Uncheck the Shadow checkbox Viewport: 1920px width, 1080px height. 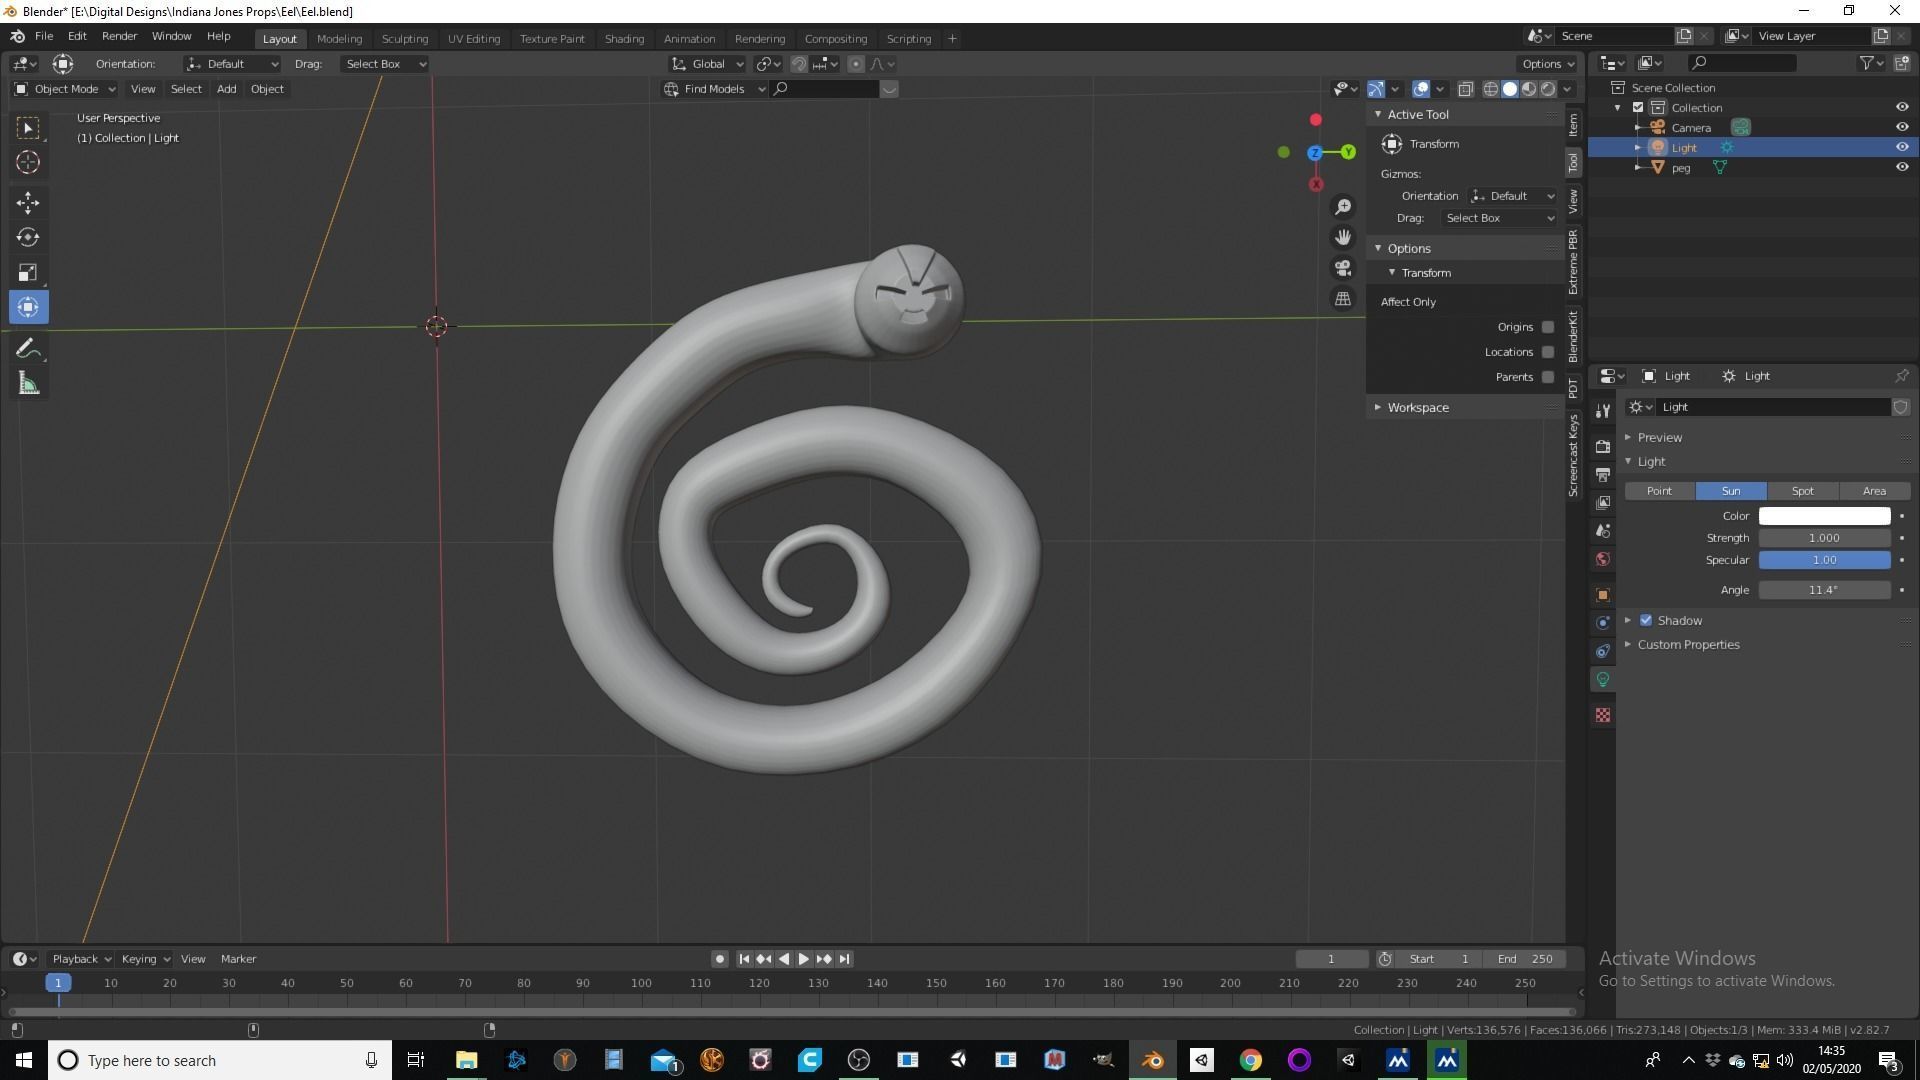1646,620
